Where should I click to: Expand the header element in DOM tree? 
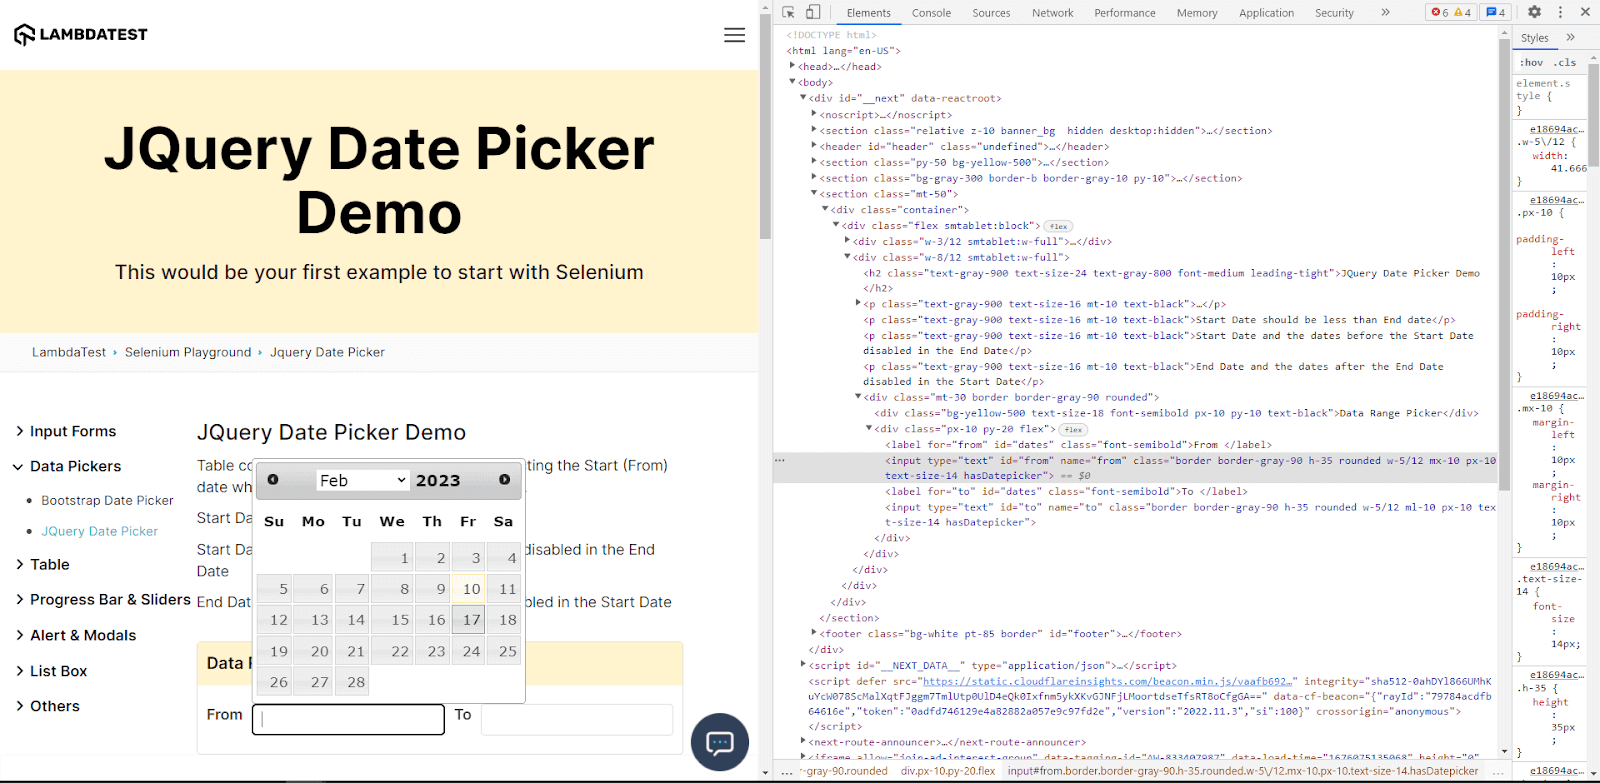(814, 146)
